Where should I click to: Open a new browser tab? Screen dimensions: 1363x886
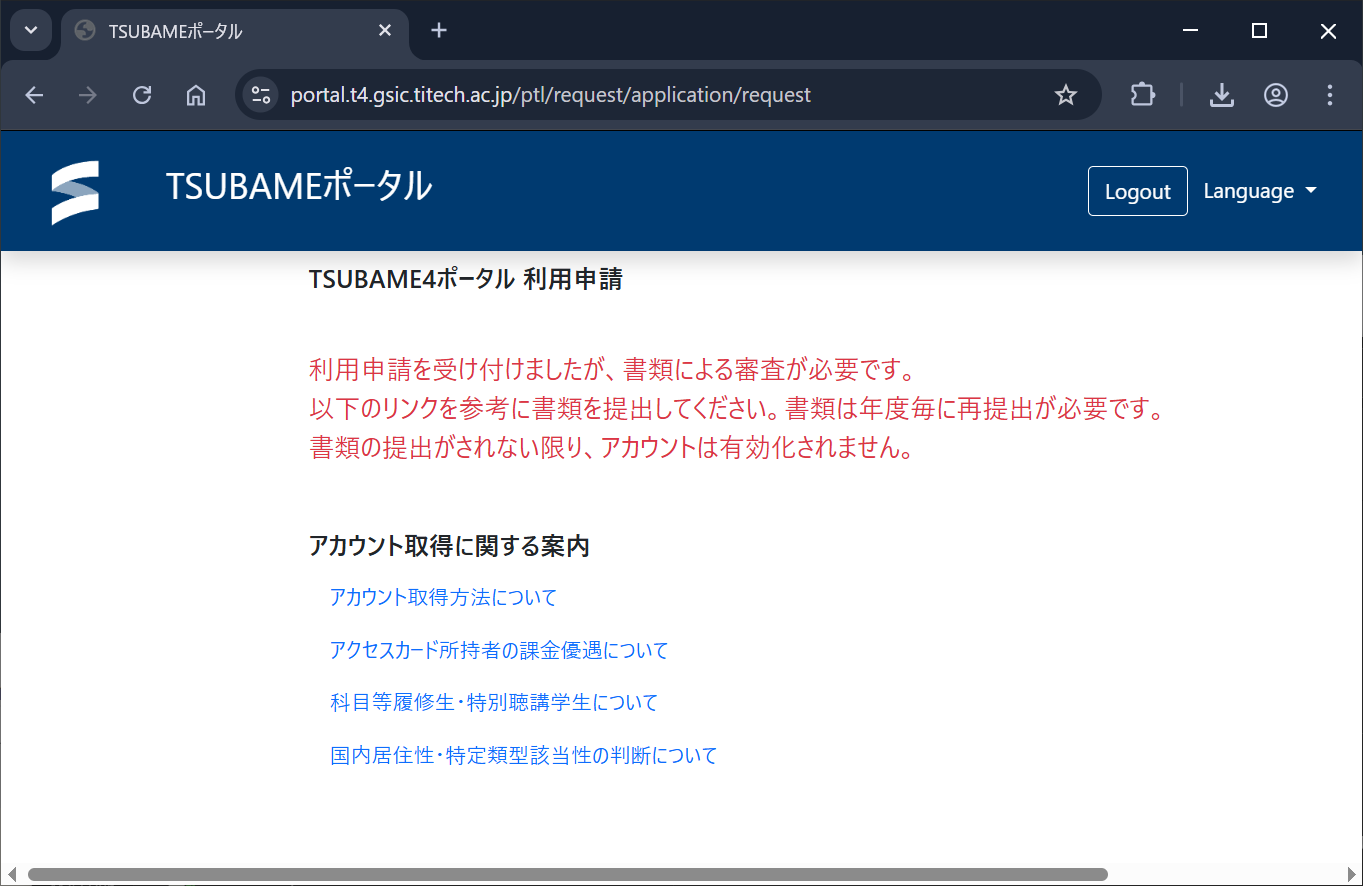[x=438, y=30]
